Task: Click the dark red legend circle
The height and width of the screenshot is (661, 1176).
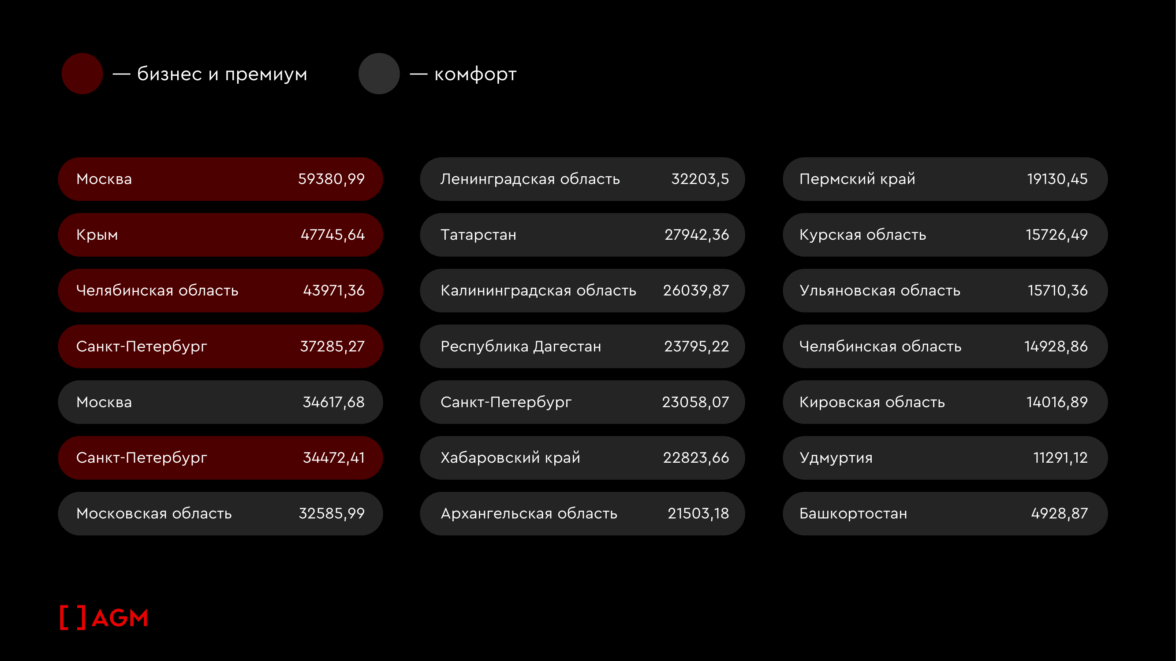Action: (82, 74)
